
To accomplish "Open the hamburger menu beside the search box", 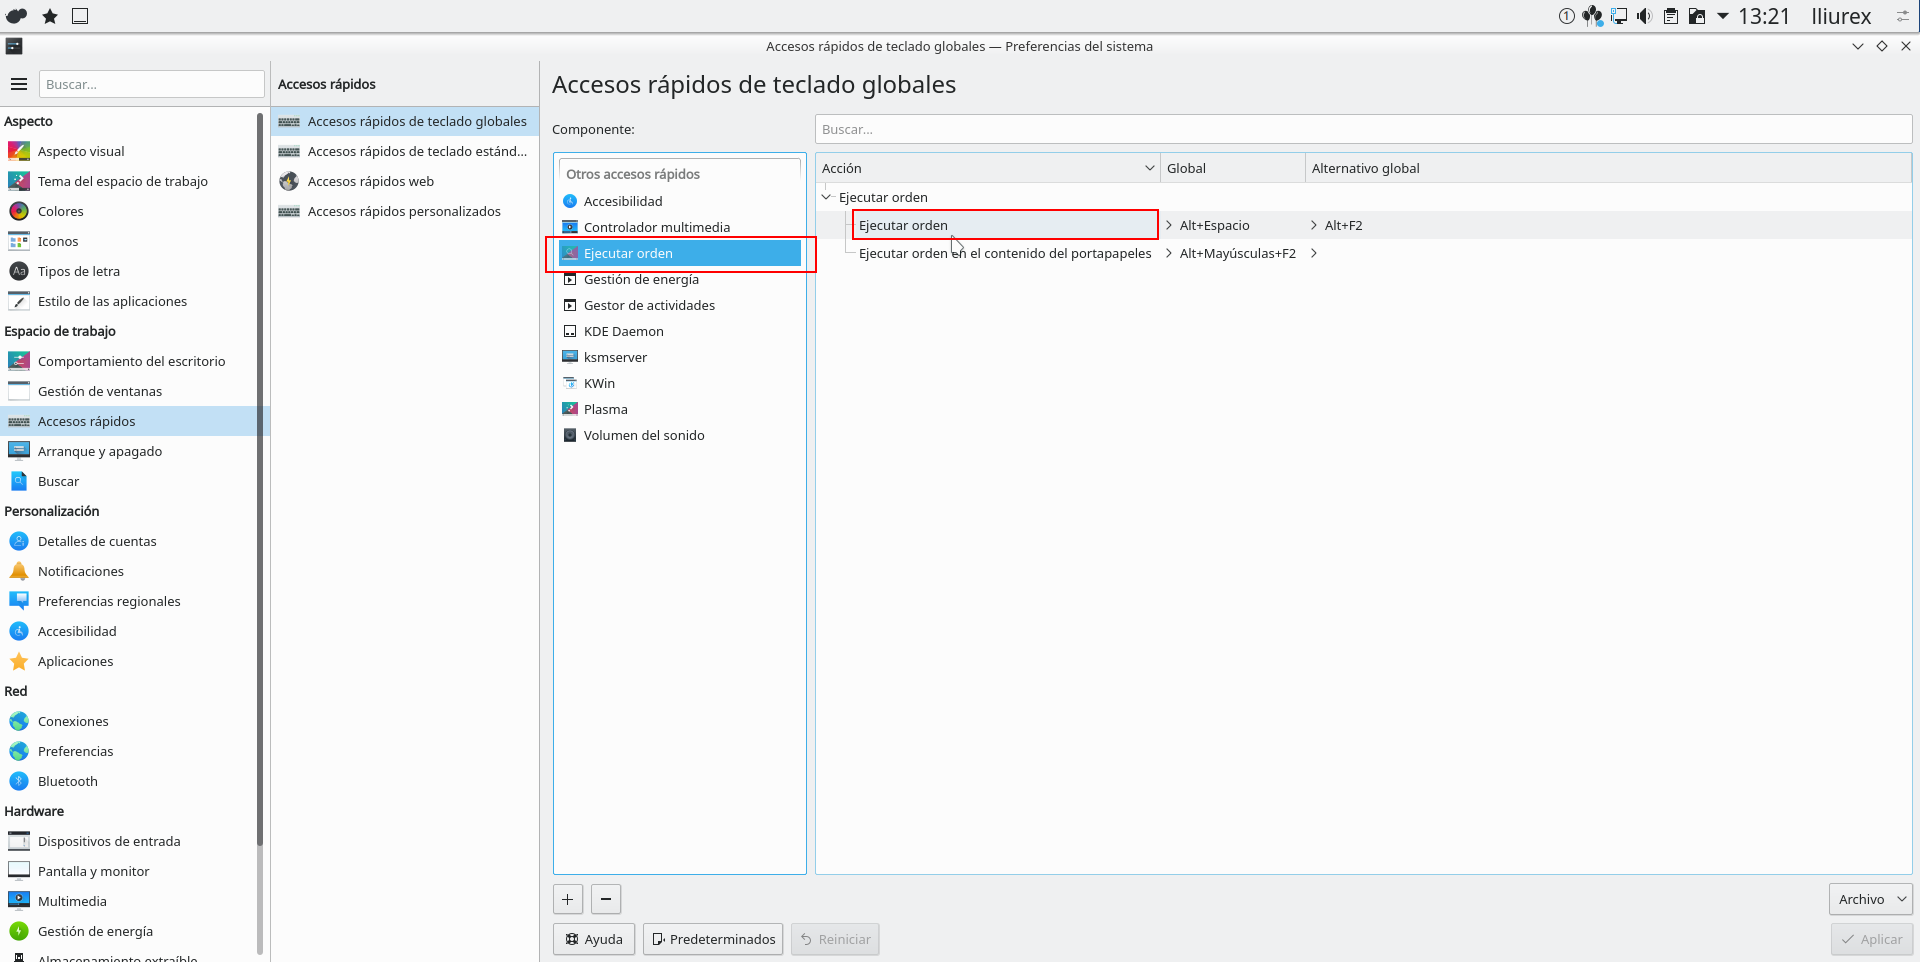I will point(18,84).
